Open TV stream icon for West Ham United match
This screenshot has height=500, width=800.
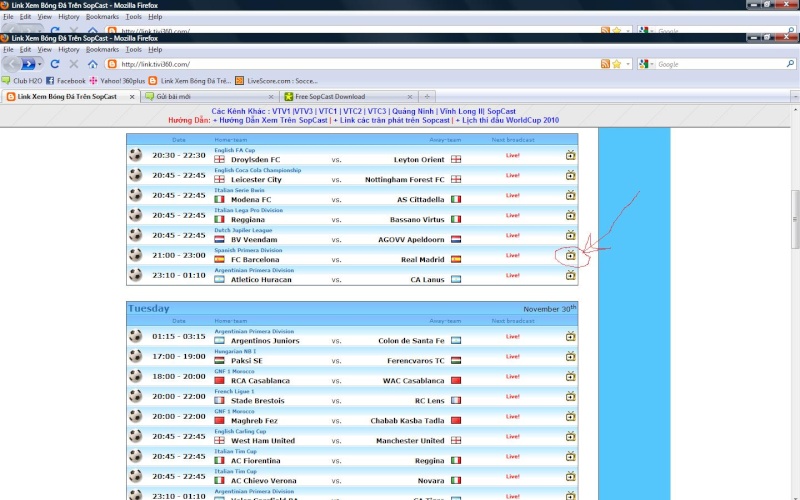(x=570, y=436)
